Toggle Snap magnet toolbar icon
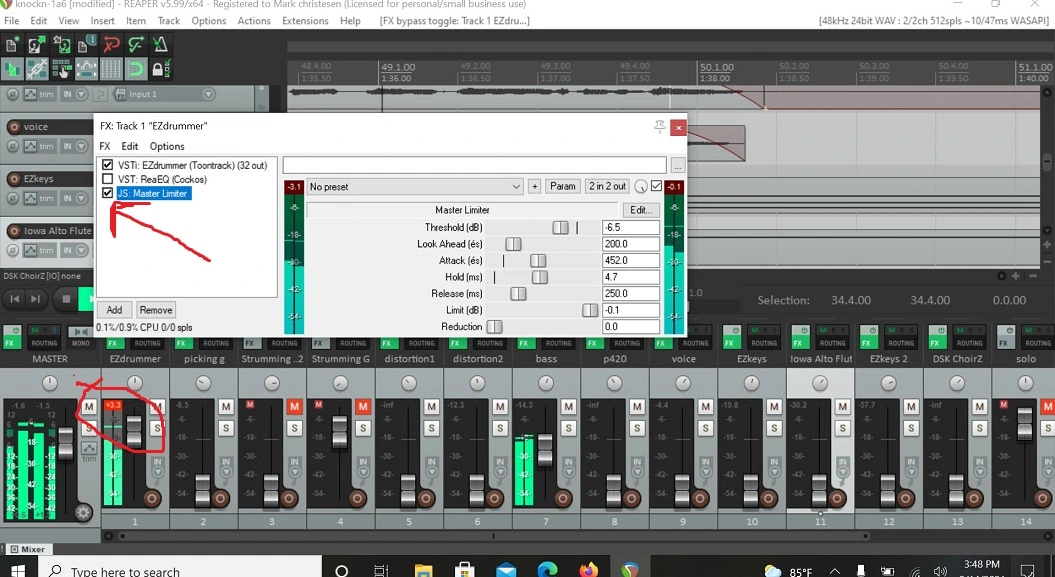 135,69
